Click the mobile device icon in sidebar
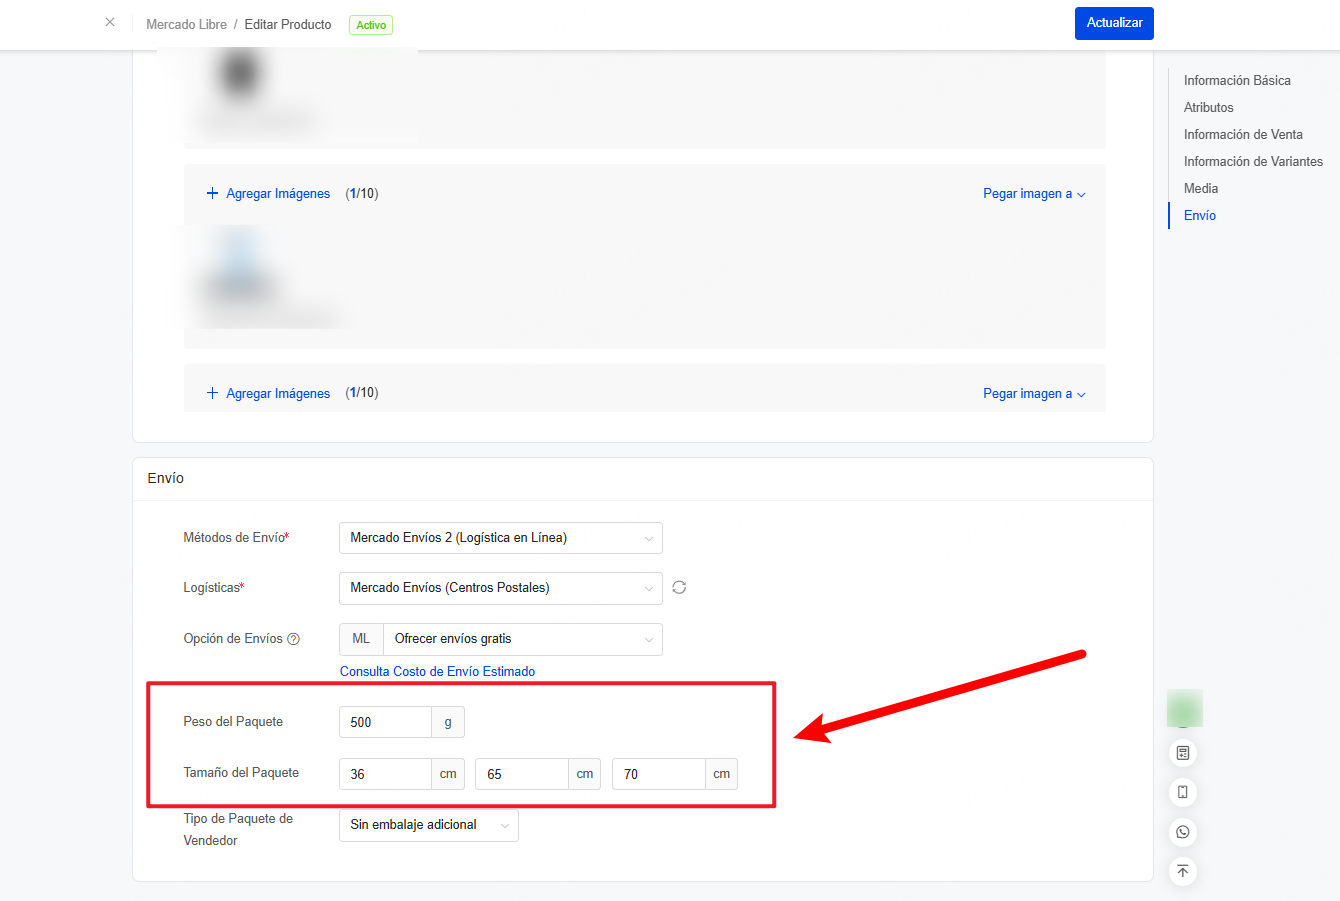The image size is (1340, 901). point(1183,792)
